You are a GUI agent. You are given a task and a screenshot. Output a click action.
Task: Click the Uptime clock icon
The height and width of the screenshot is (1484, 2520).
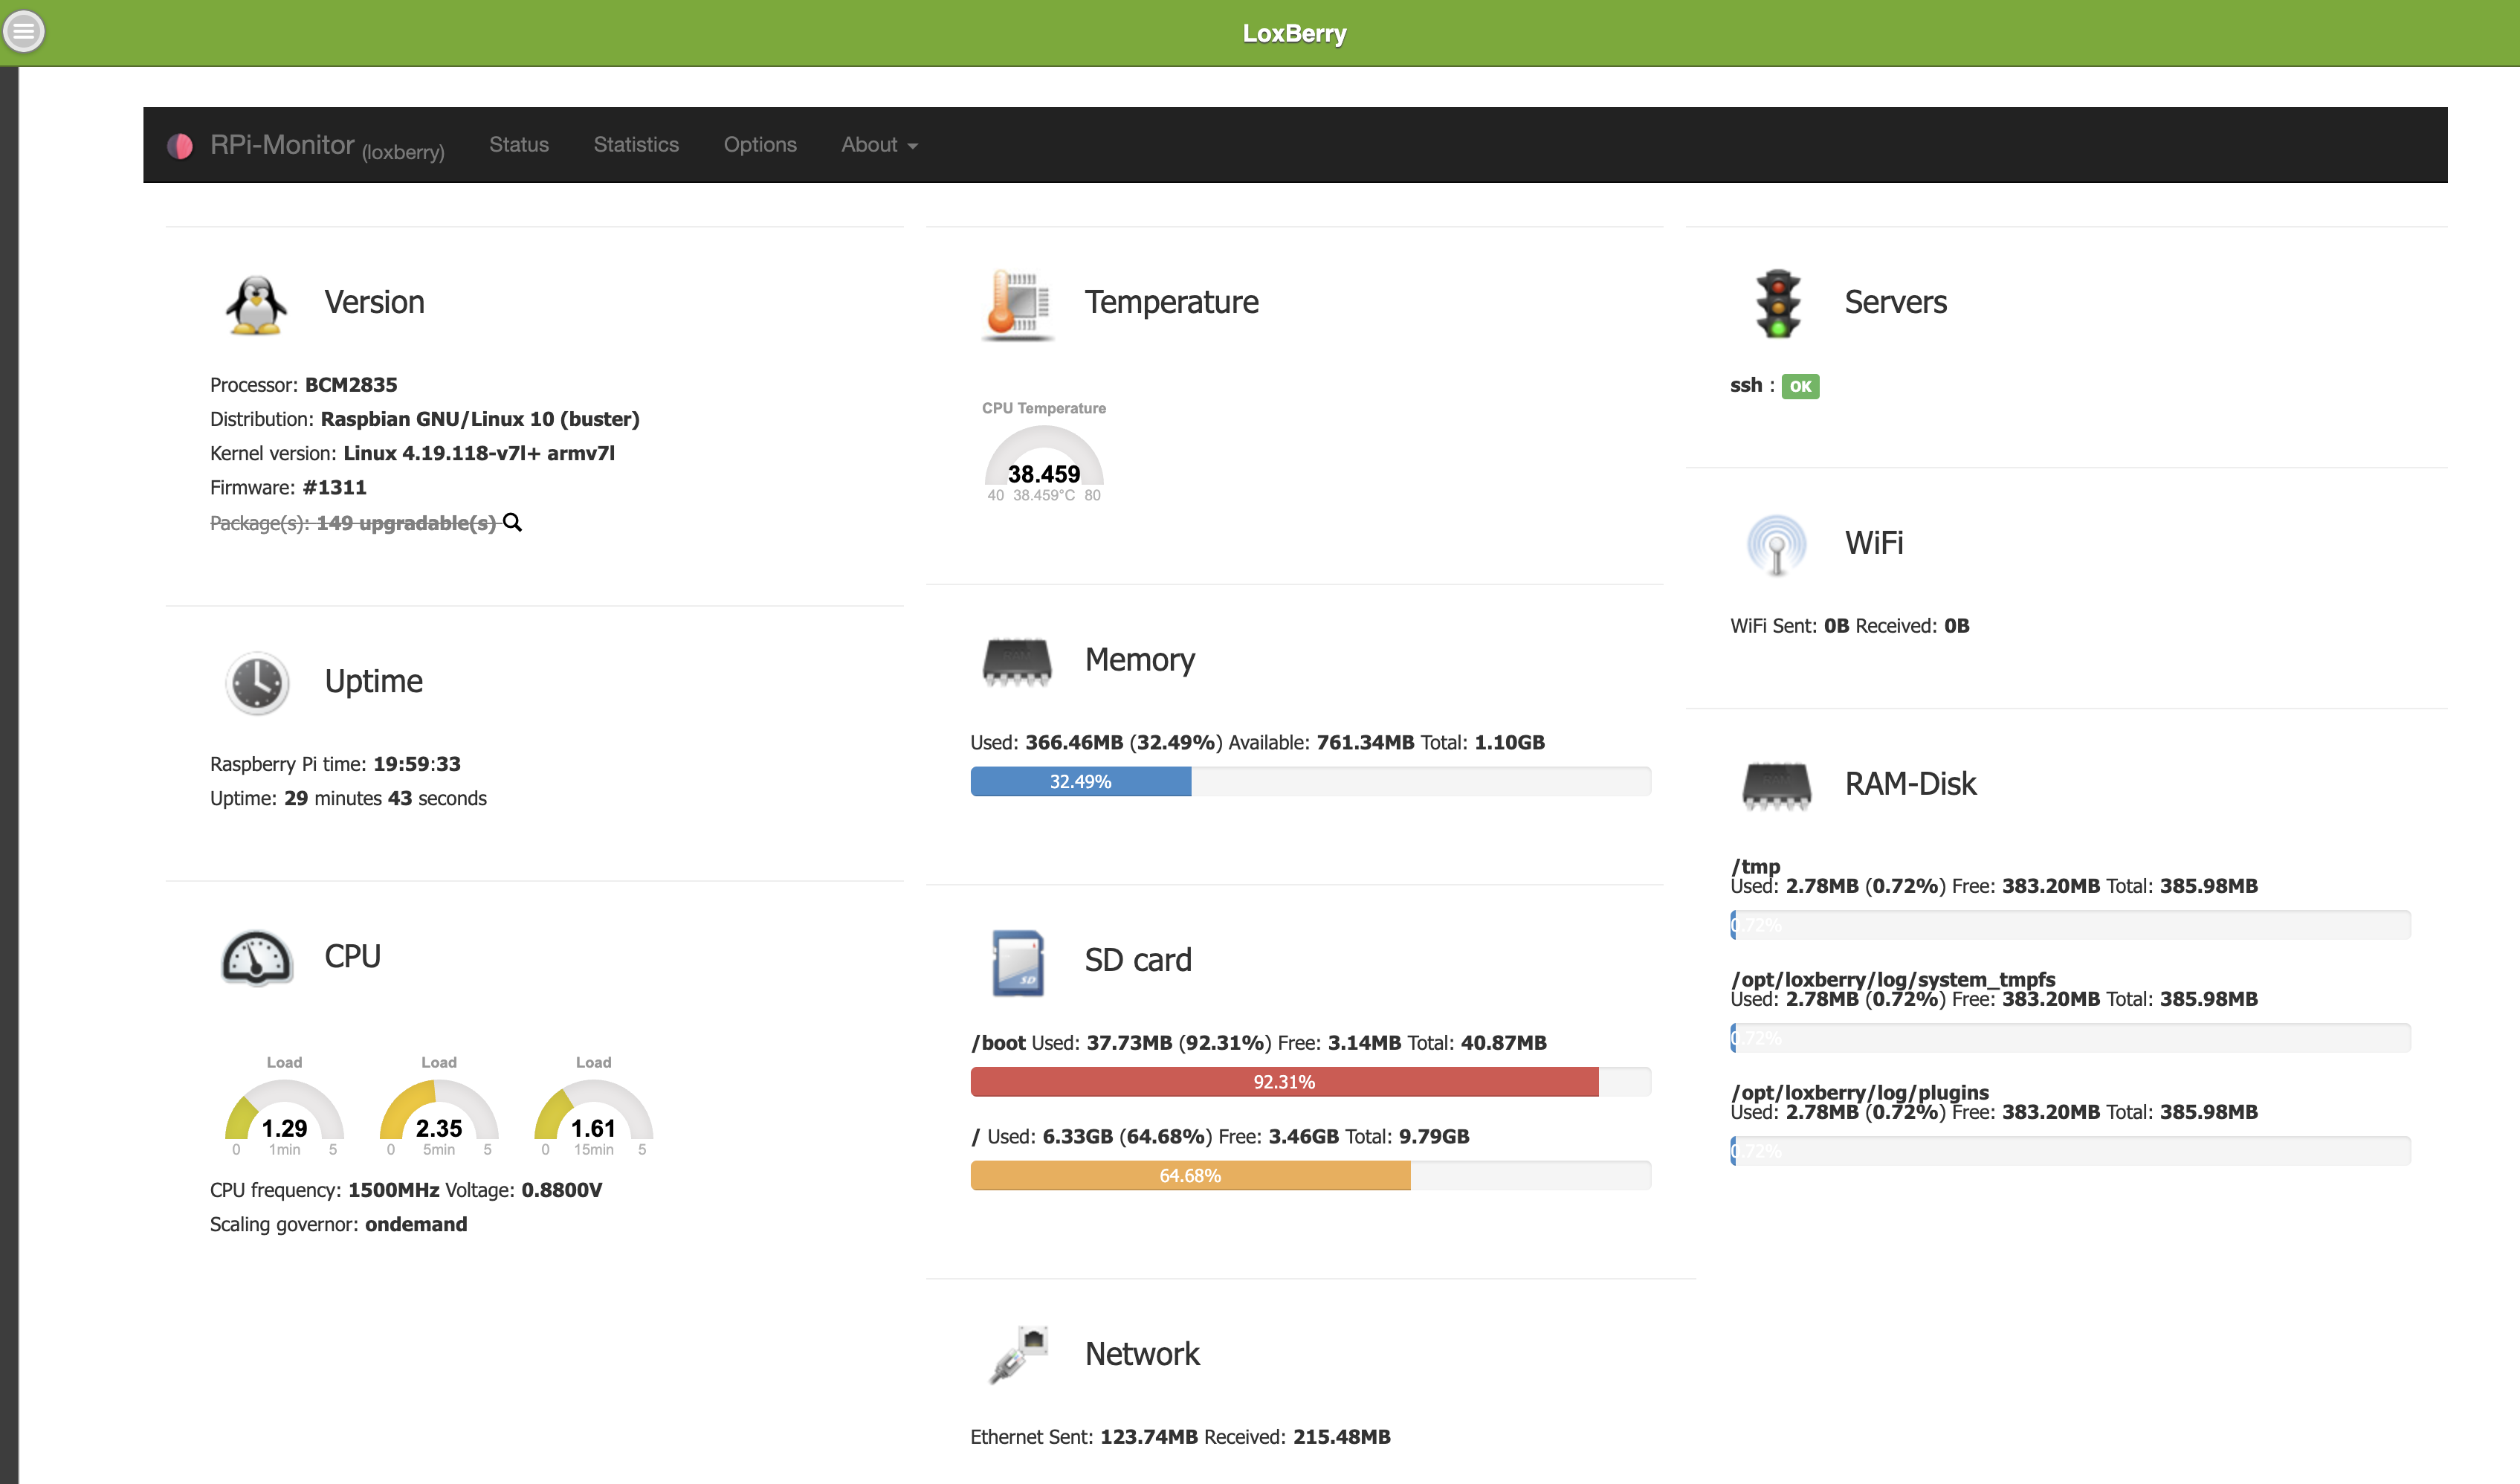coord(256,683)
